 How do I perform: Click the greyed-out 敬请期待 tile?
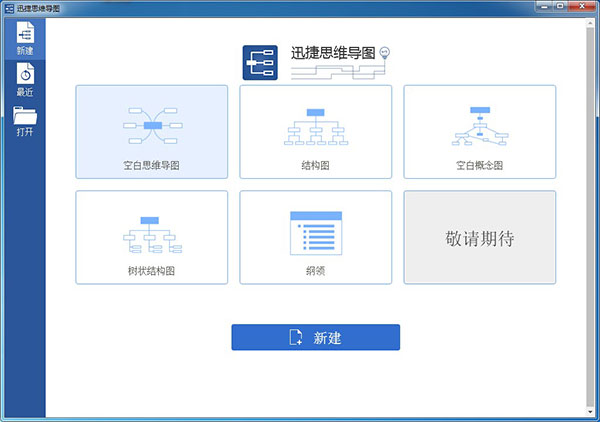479,238
